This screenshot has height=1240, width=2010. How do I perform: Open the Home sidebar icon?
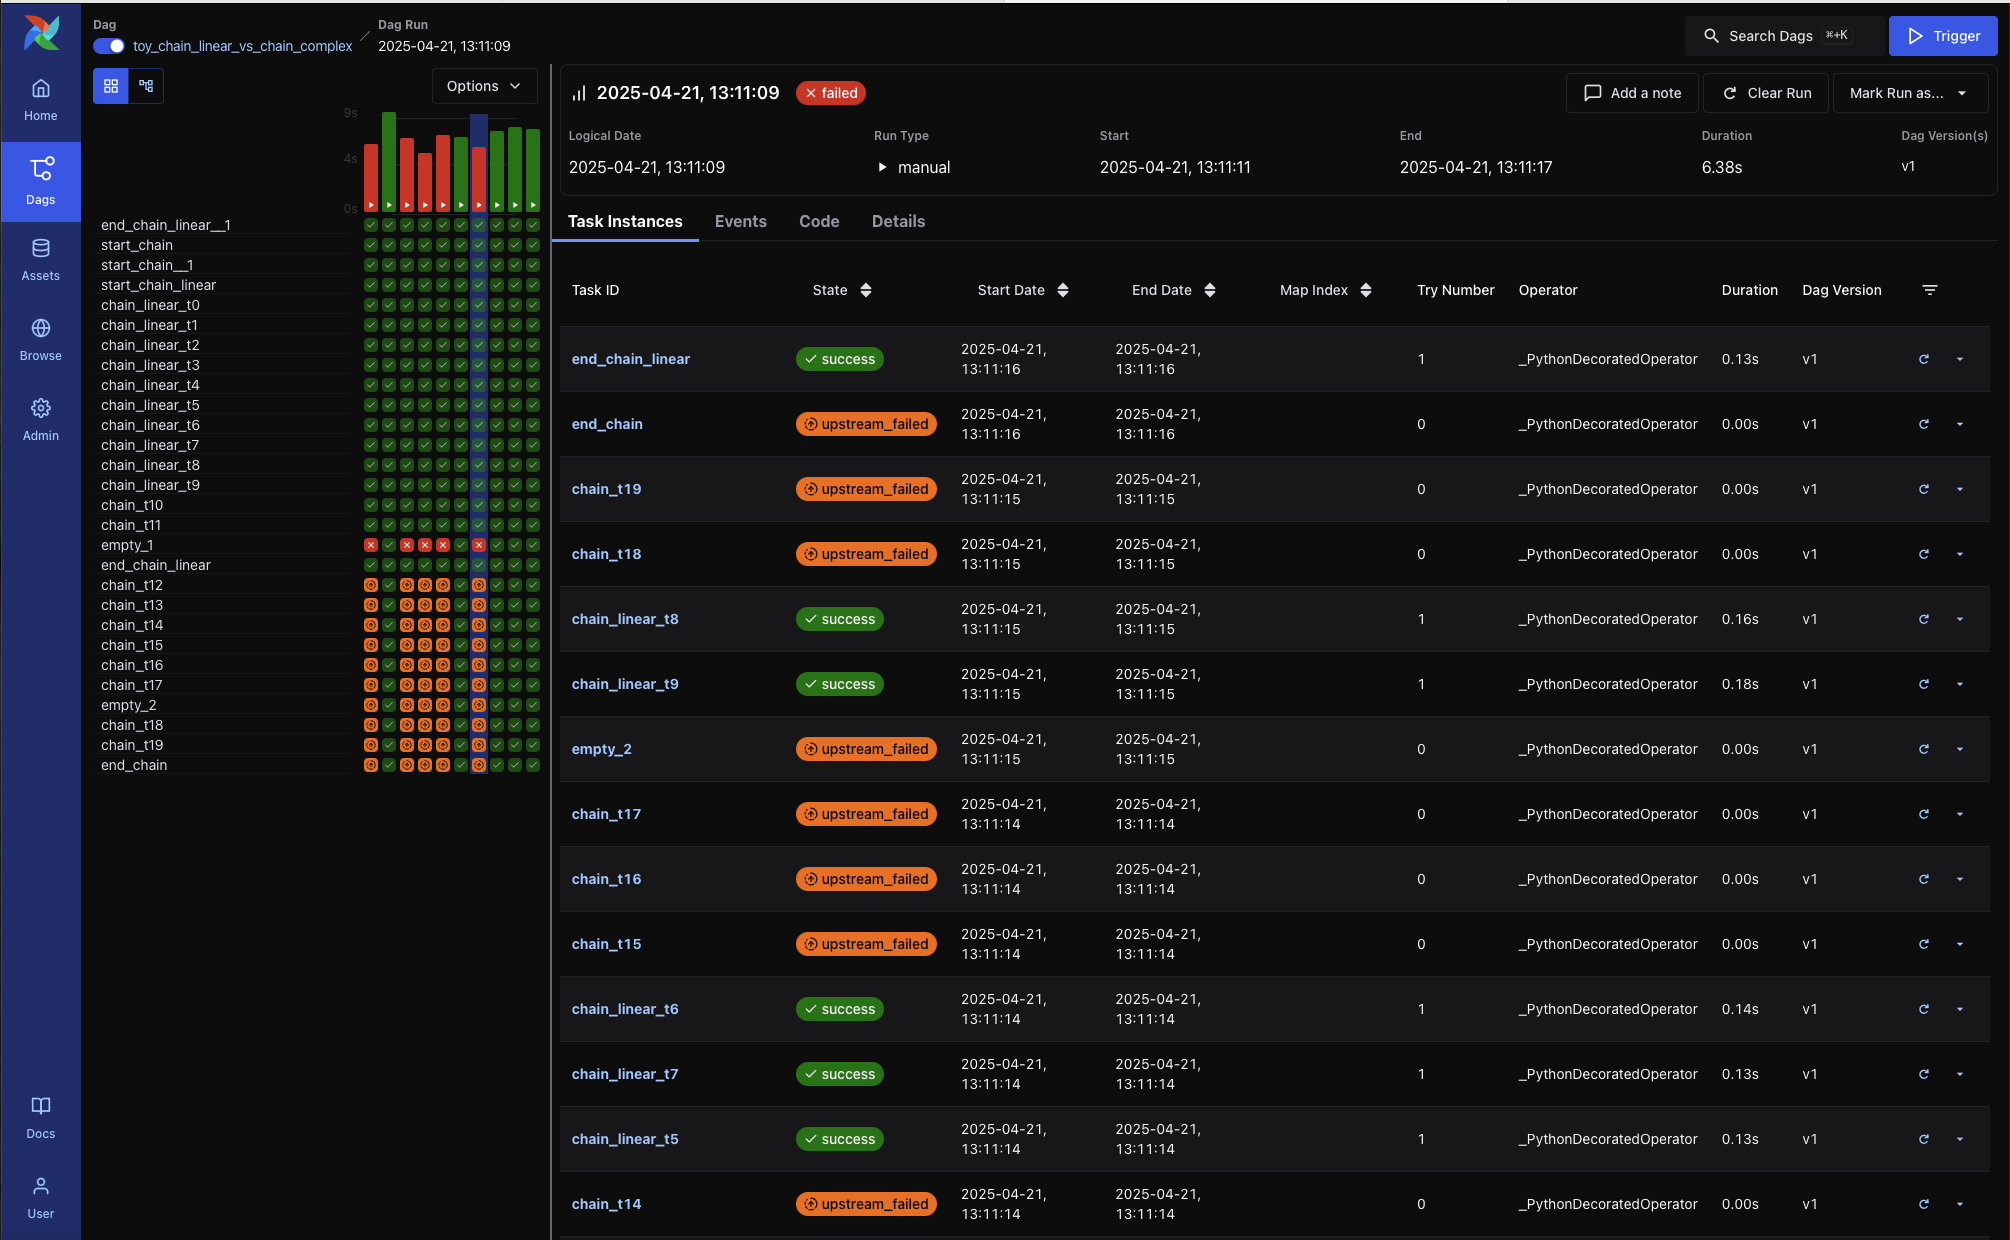40,99
